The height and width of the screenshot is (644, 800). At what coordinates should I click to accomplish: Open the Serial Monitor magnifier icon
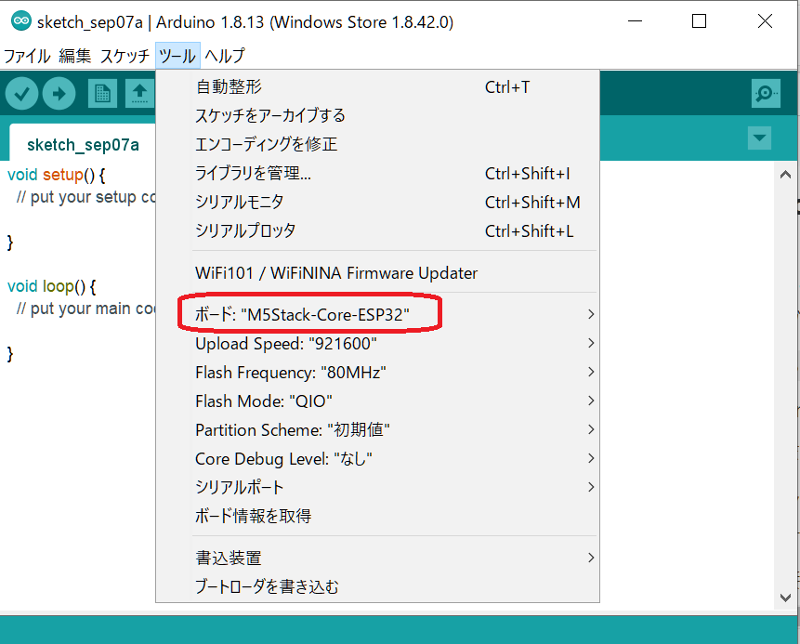[x=766, y=93]
